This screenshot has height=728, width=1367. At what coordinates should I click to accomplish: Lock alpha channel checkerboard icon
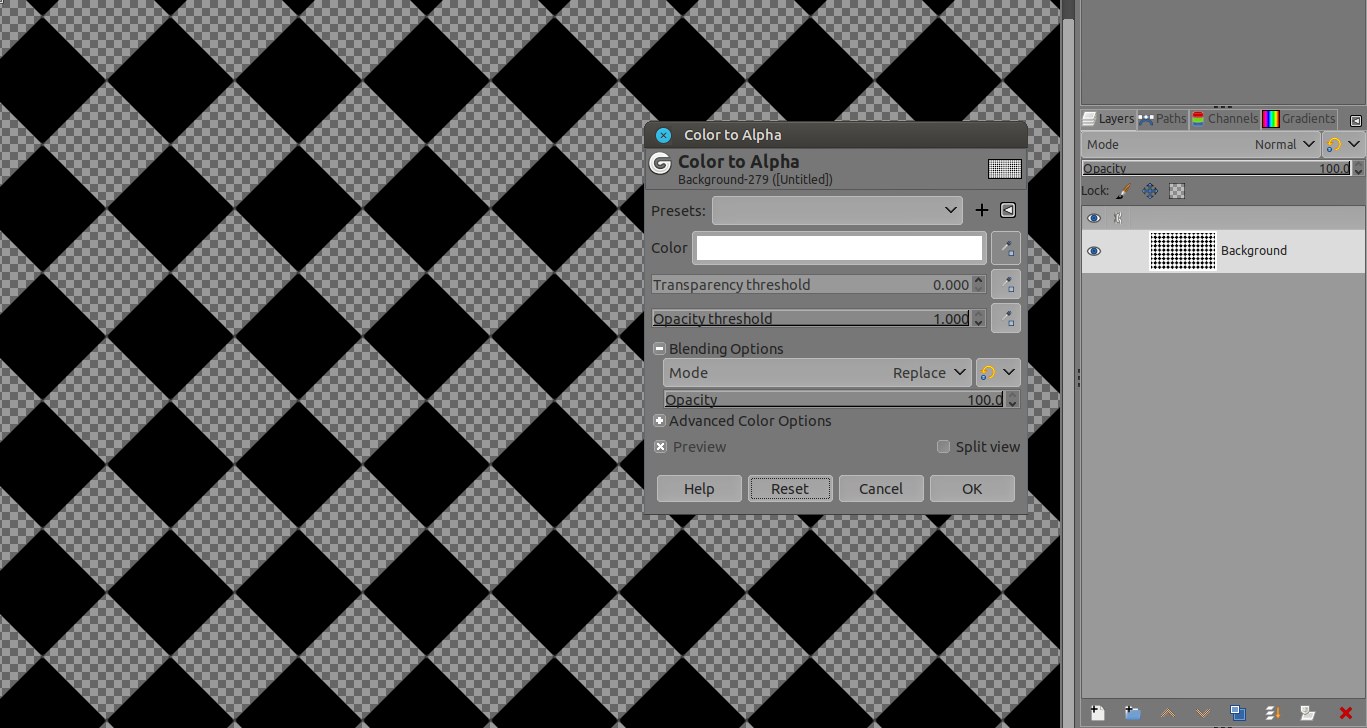click(x=1177, y=190)
